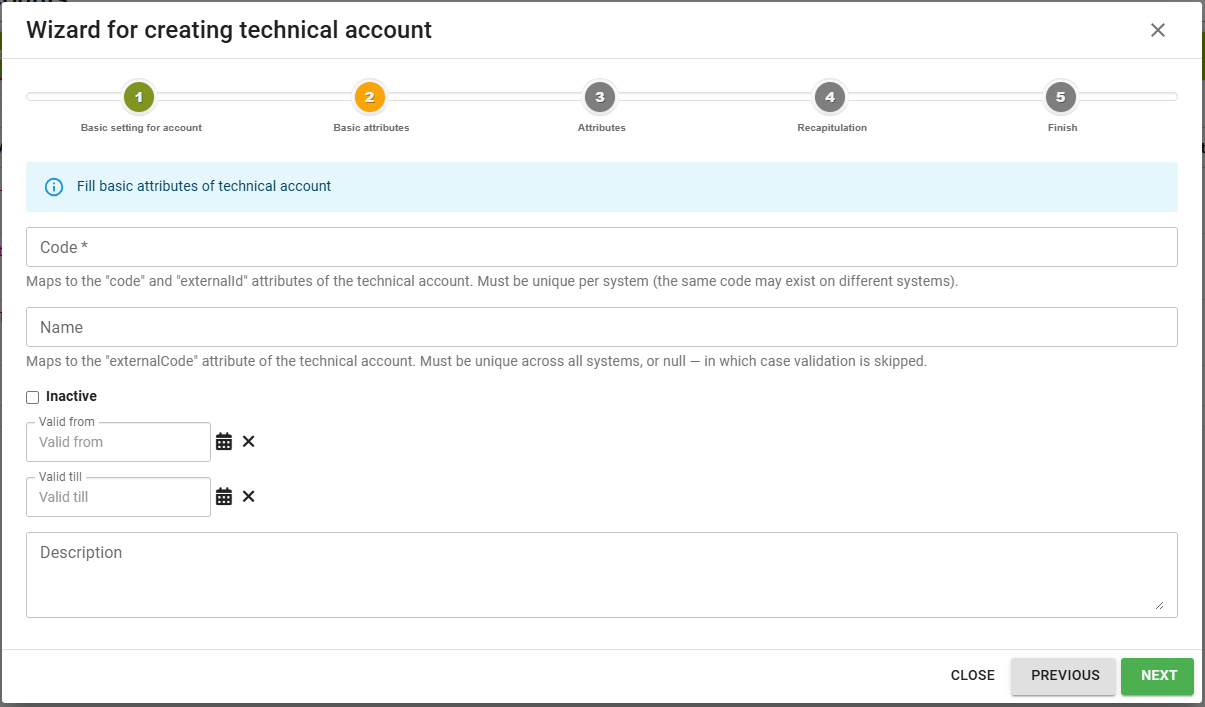Click the info icon in blue banner
Viewport: 1205px width, 707px height.
click(x=55, y=187)
